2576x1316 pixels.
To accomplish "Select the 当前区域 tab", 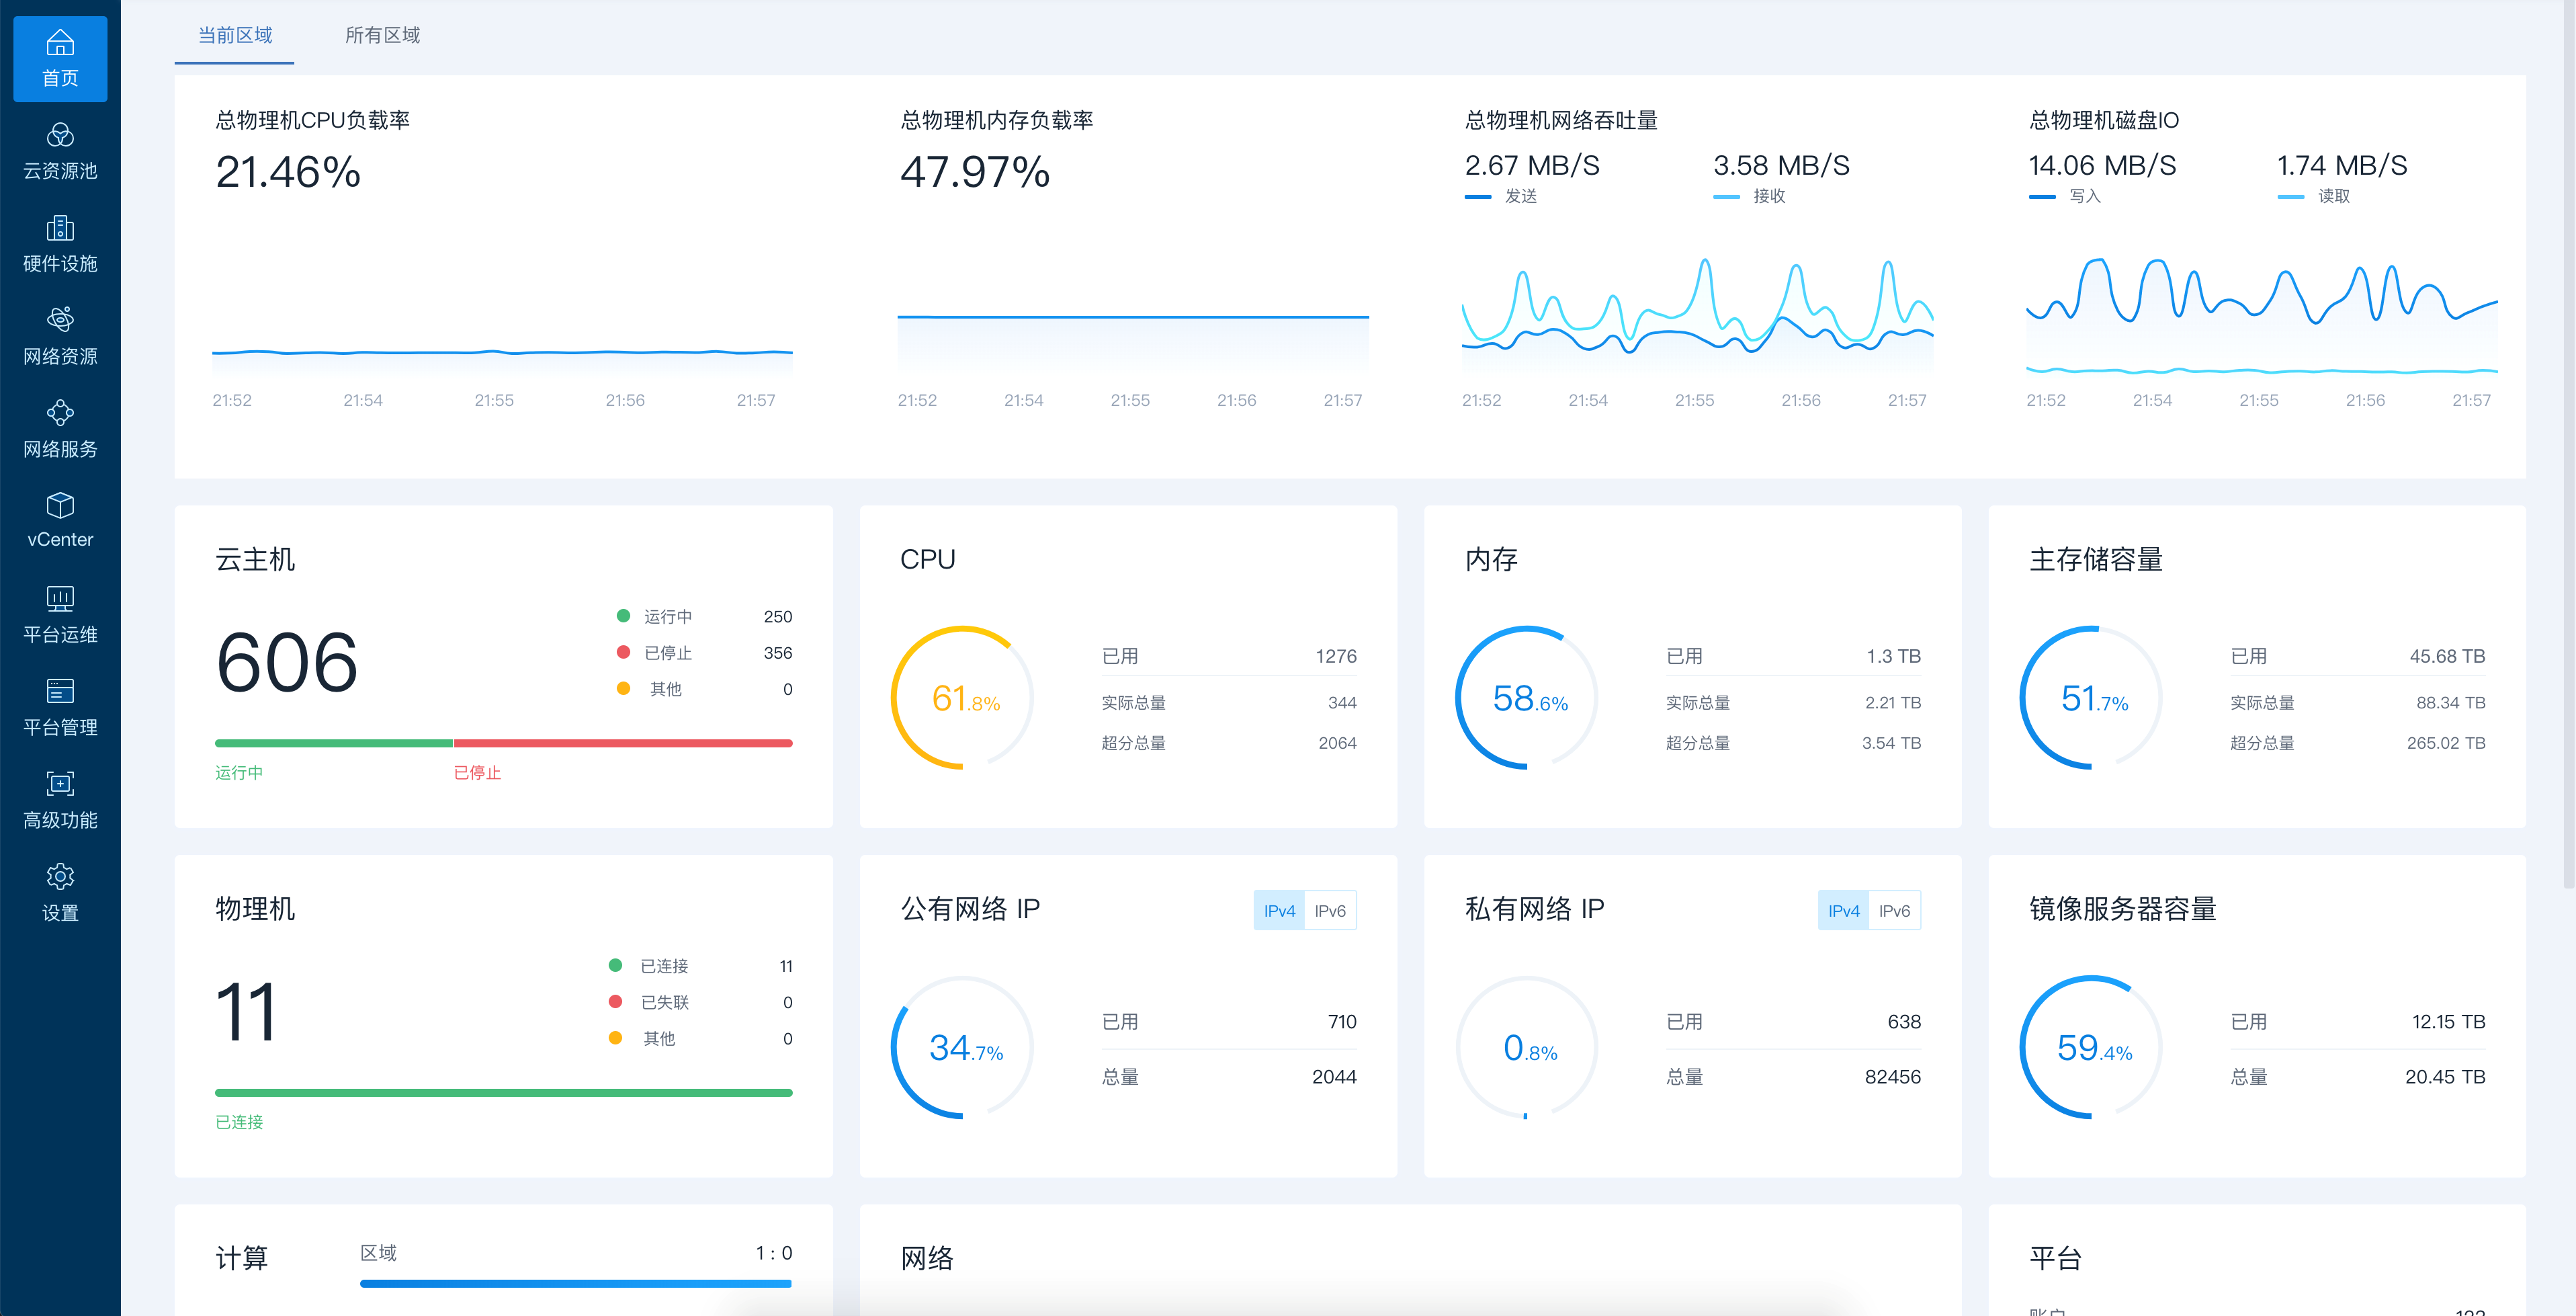I will click(x=235, y=36).
